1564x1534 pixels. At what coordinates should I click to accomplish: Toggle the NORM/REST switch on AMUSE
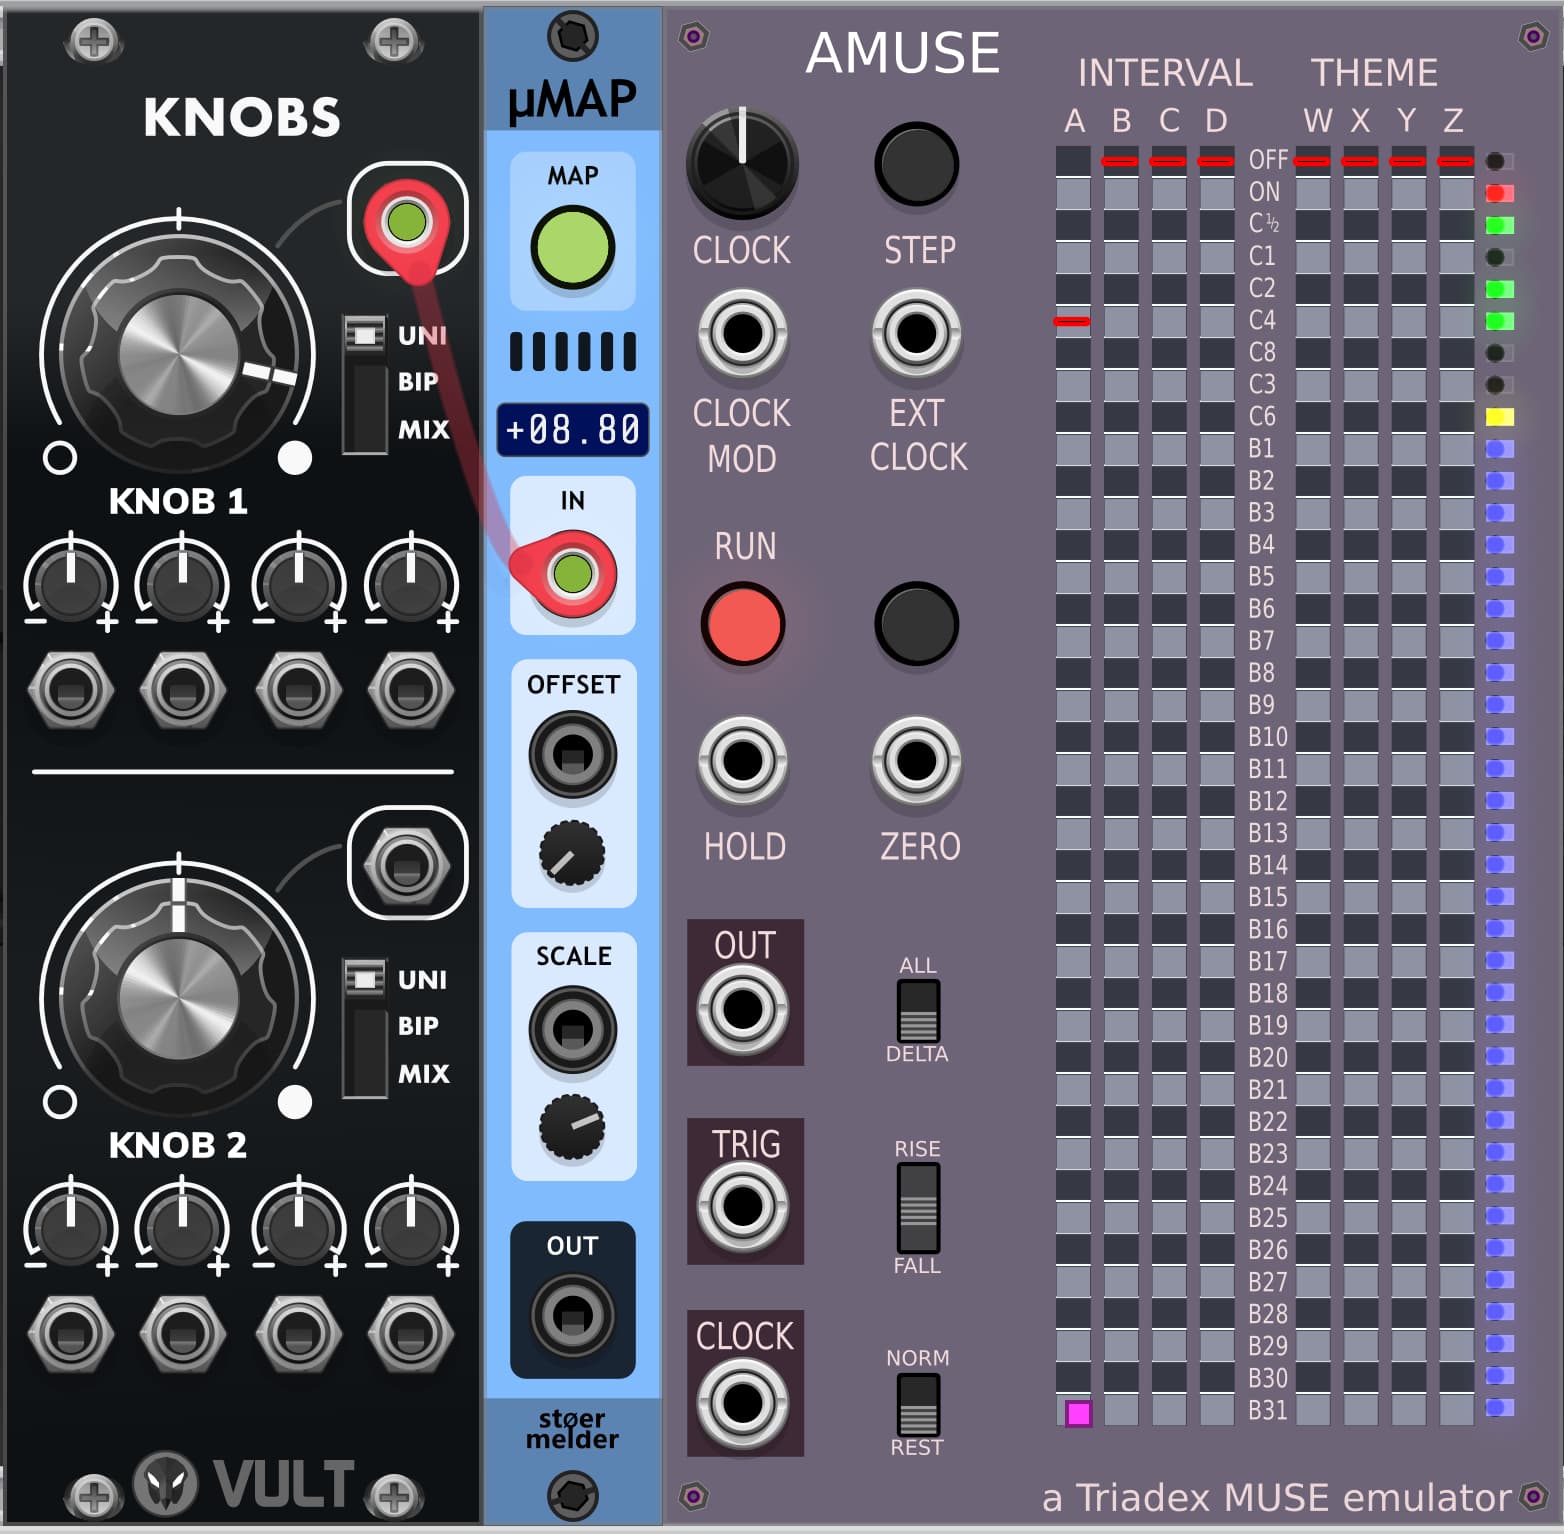tap(917, 1404)
